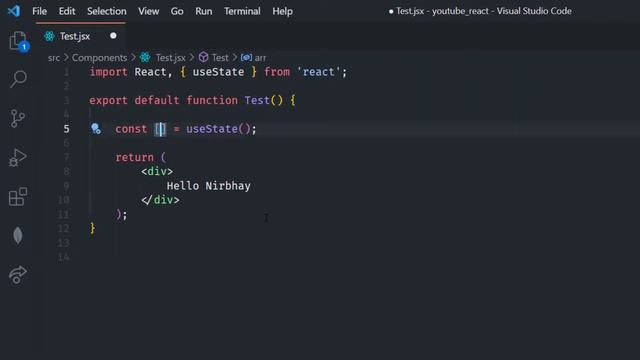Click the opening <div> tag on line 8

click(157, 171)
